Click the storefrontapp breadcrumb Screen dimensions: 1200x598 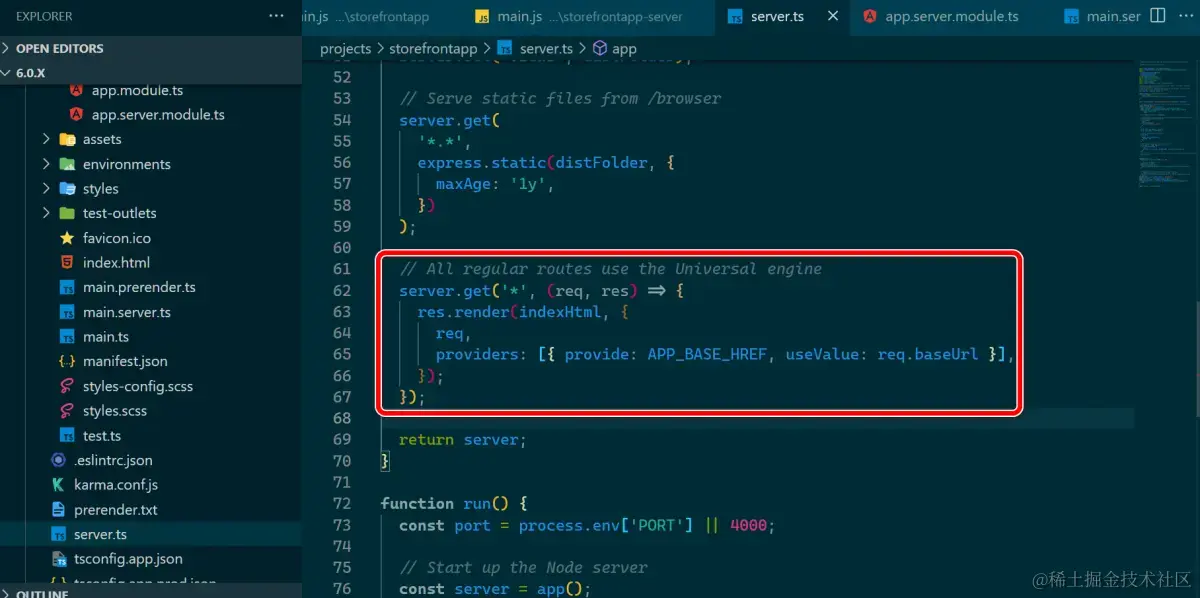tap(434, 48)
